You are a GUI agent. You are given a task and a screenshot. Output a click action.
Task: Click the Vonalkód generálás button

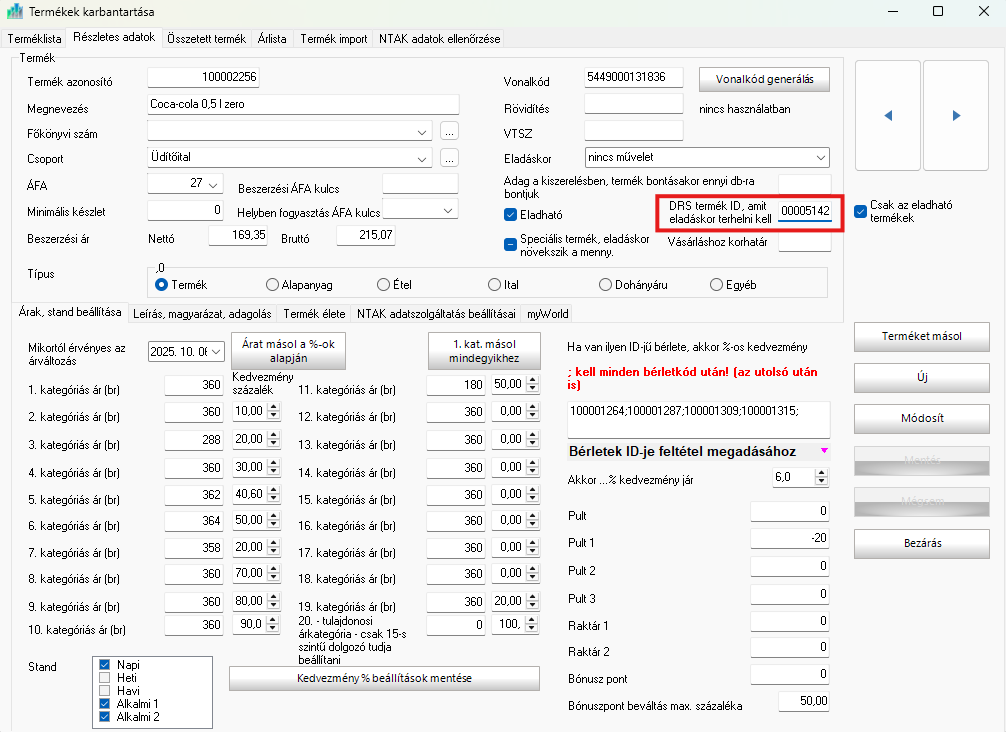click(764, 79)
